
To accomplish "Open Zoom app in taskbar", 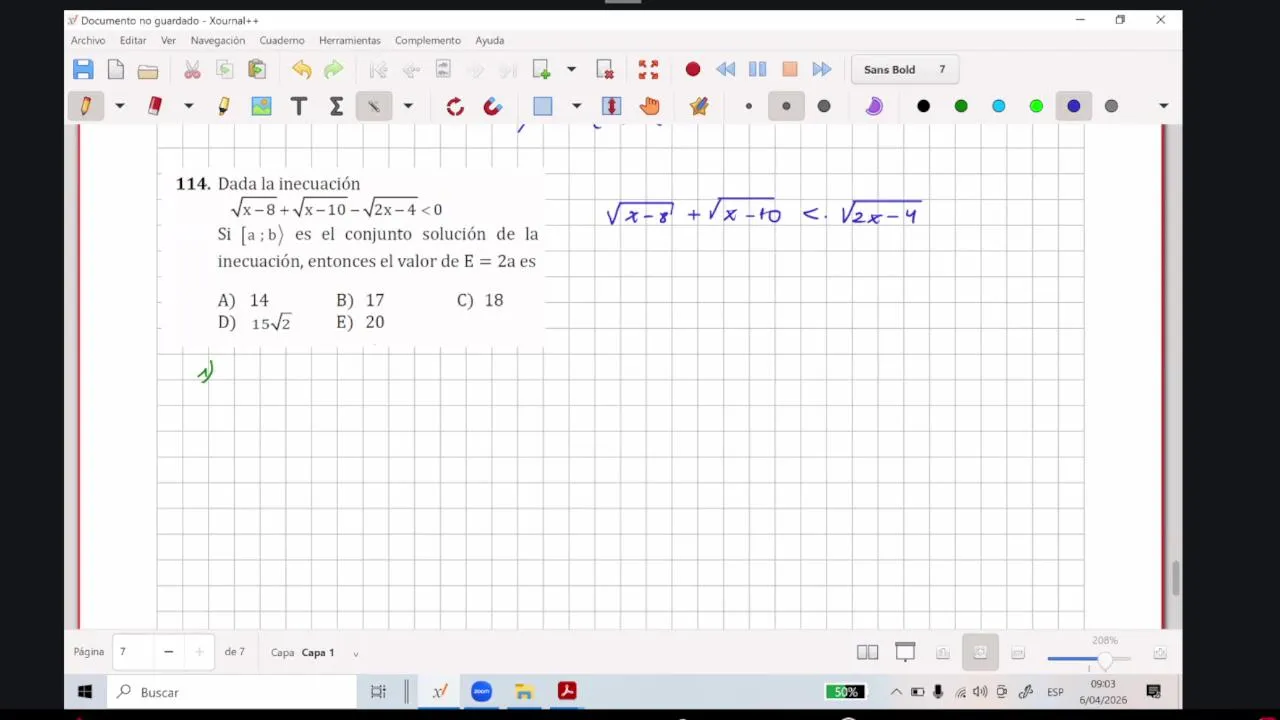I will [x=481, y=691].
